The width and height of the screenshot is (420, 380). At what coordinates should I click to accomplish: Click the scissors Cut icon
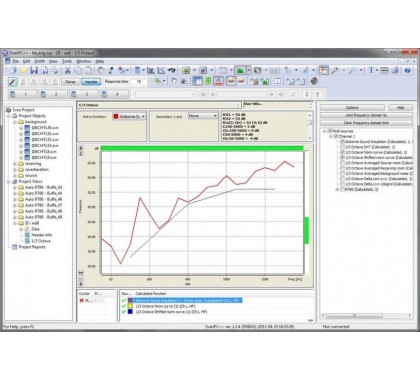67,70
